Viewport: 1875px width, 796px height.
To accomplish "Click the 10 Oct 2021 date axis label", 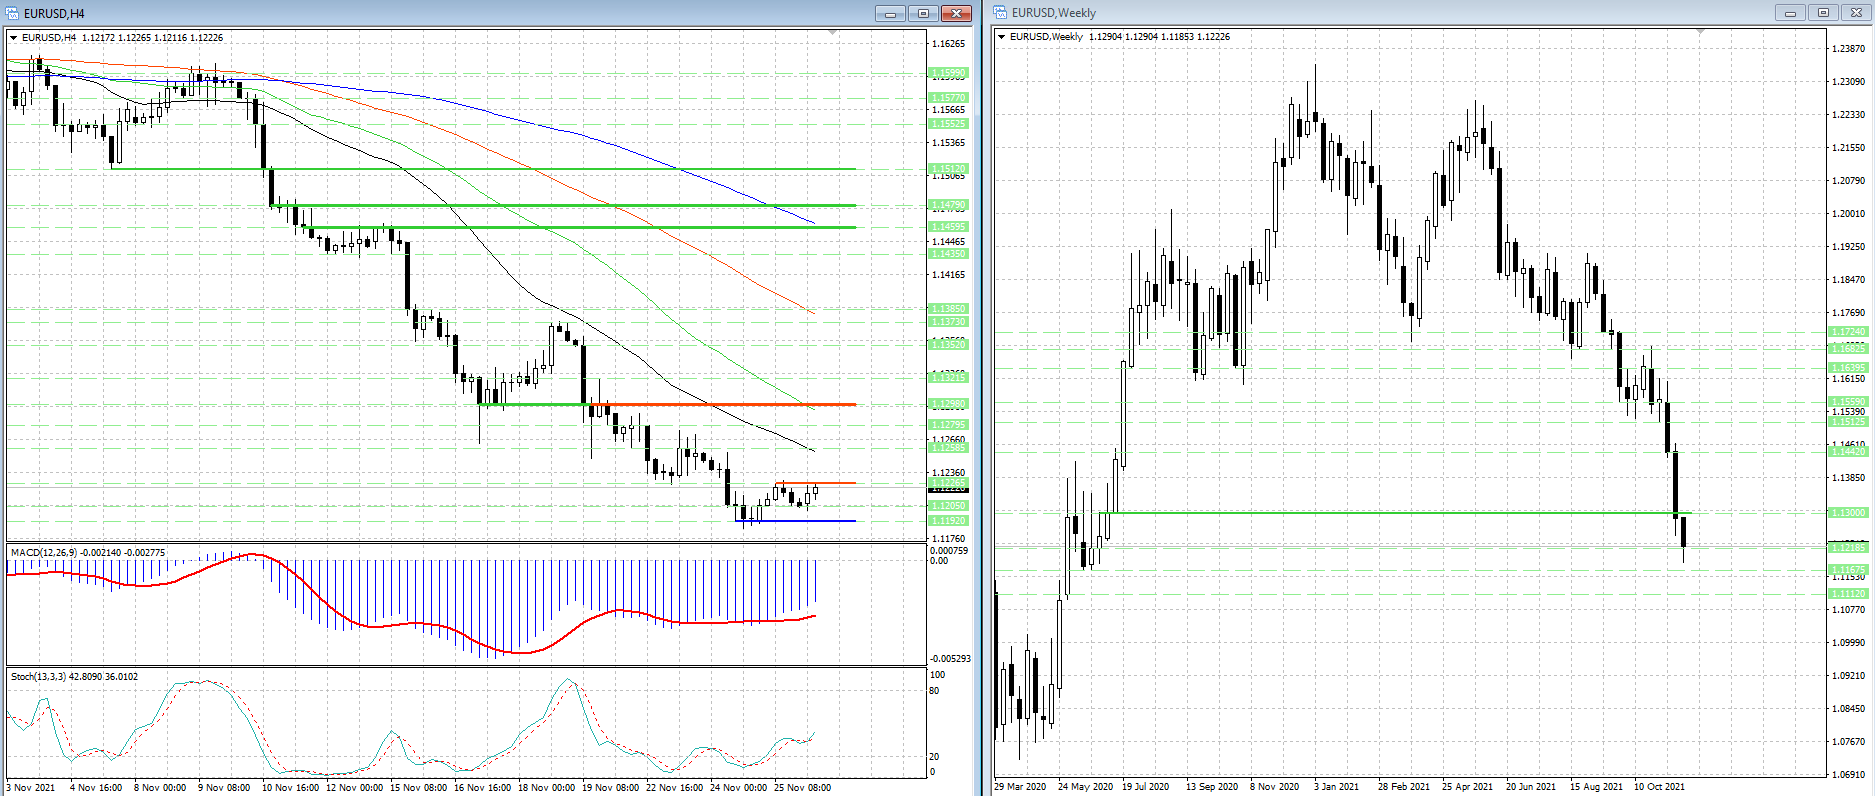I will click(1659, 786).
